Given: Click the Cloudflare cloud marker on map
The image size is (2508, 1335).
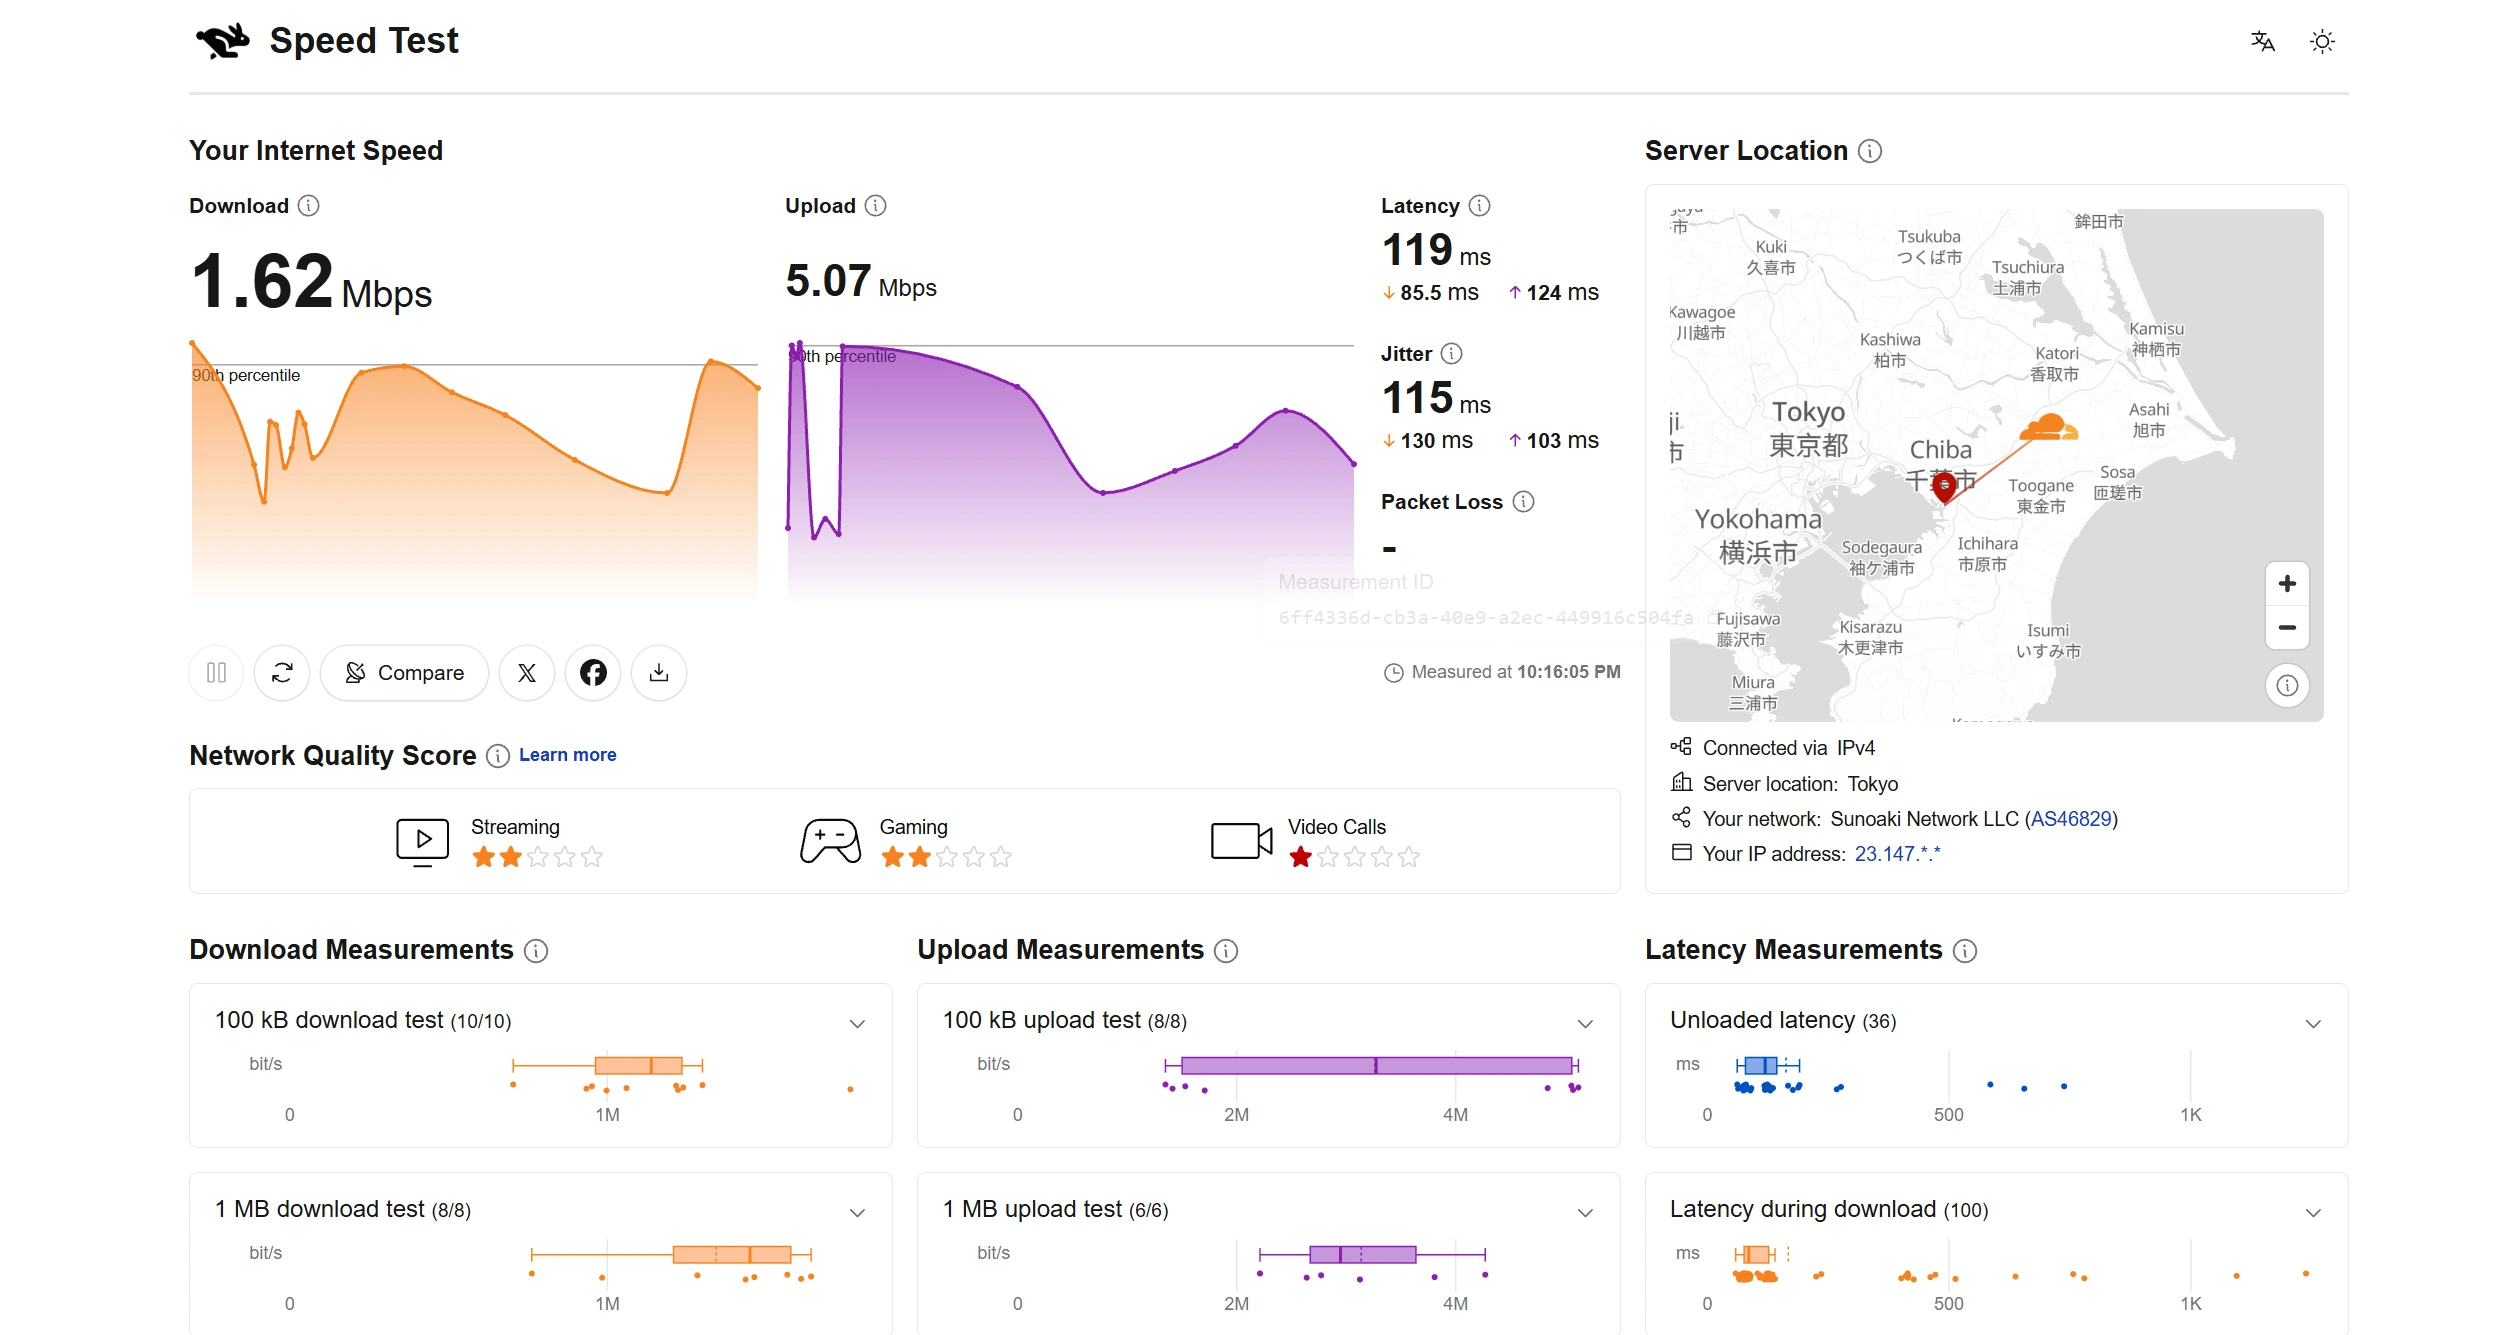Looking at the screenshot, I should [2047, 428].
